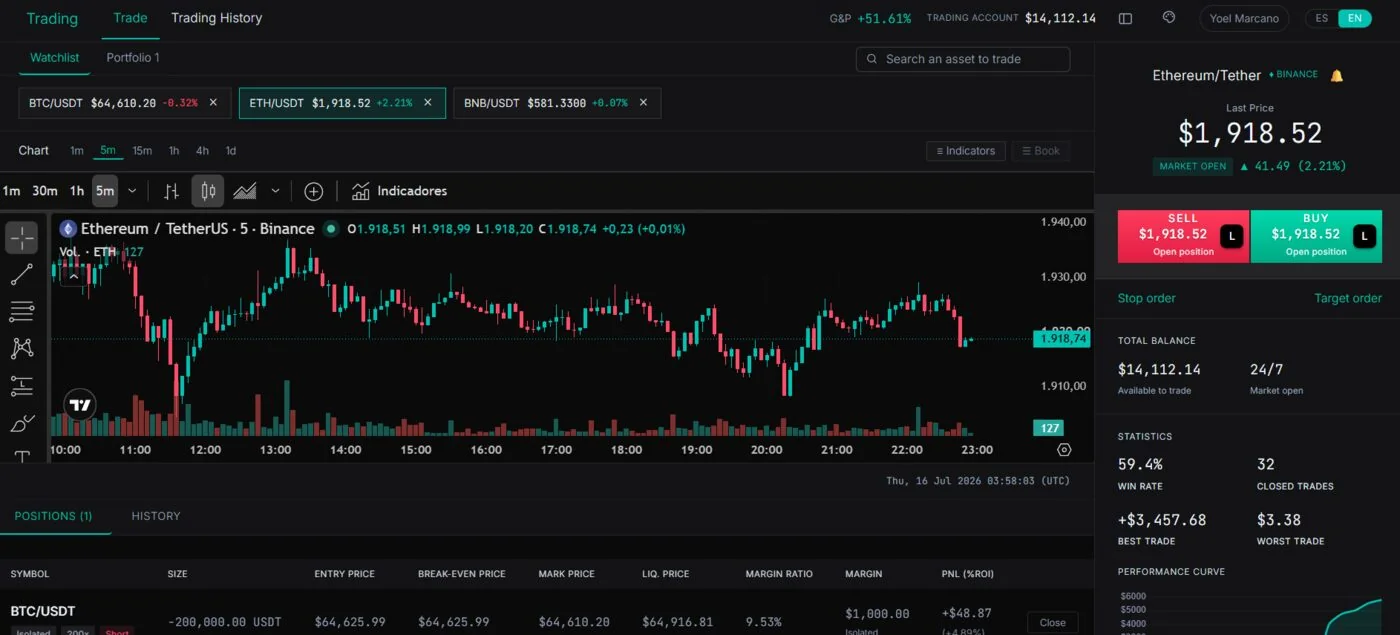Switch to the Portfolio 1 tab
The image size is (1400, 635).
[133, 58]
